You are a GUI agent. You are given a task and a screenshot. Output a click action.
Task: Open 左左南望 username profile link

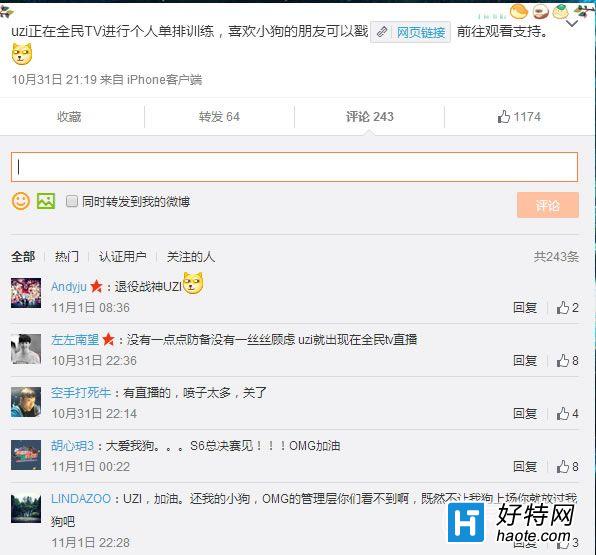(x=75, y=339)
